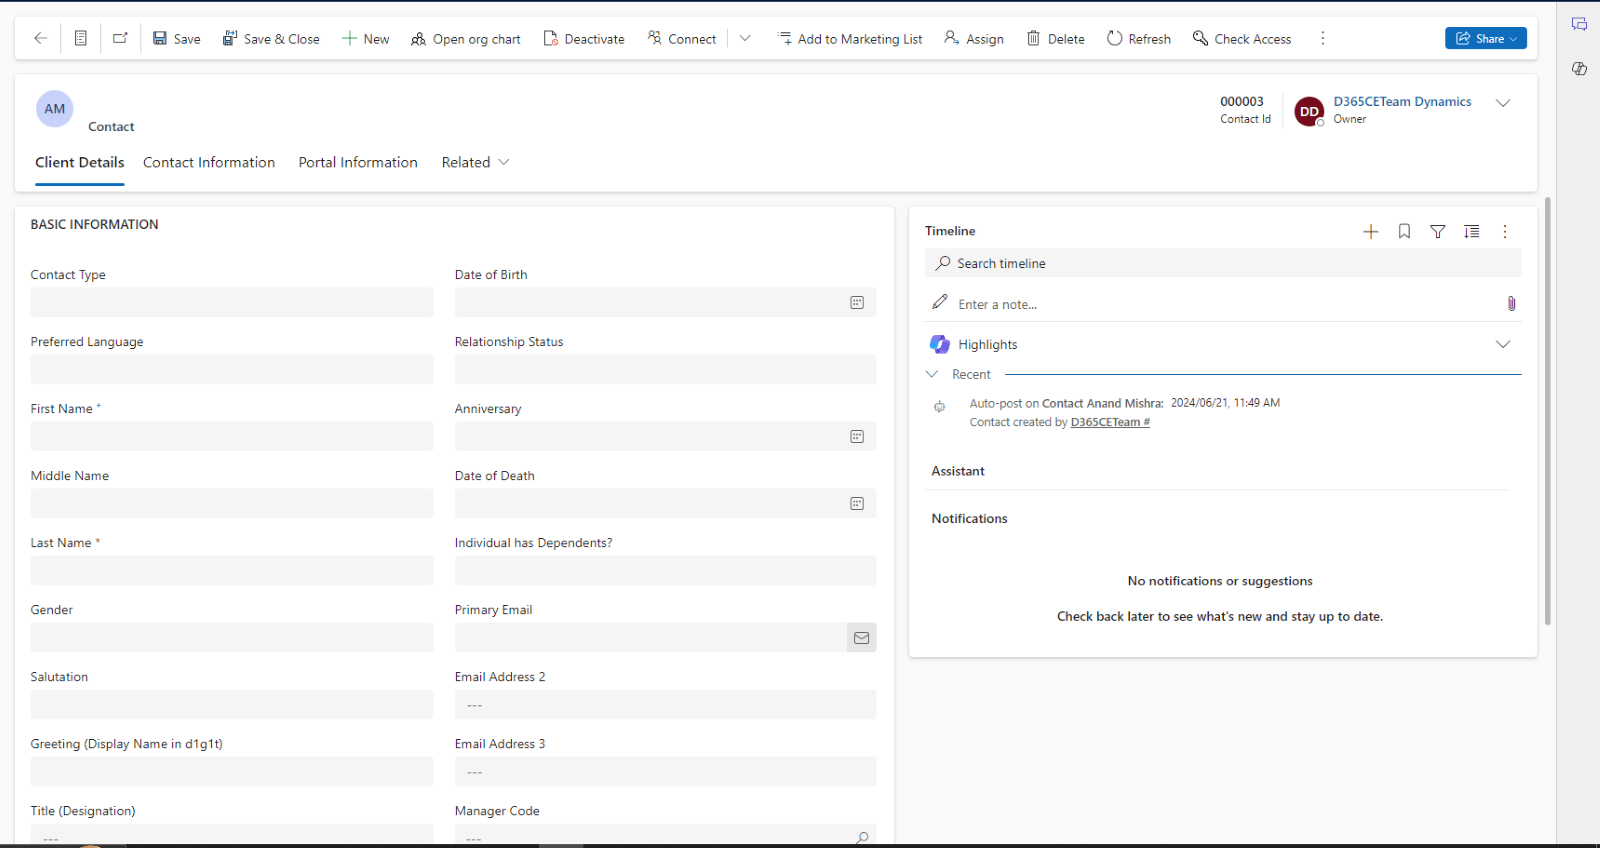Expand the Connect dropdown chevron
Viewport: 1600px width, 848px height.
(x=745, y=38)
